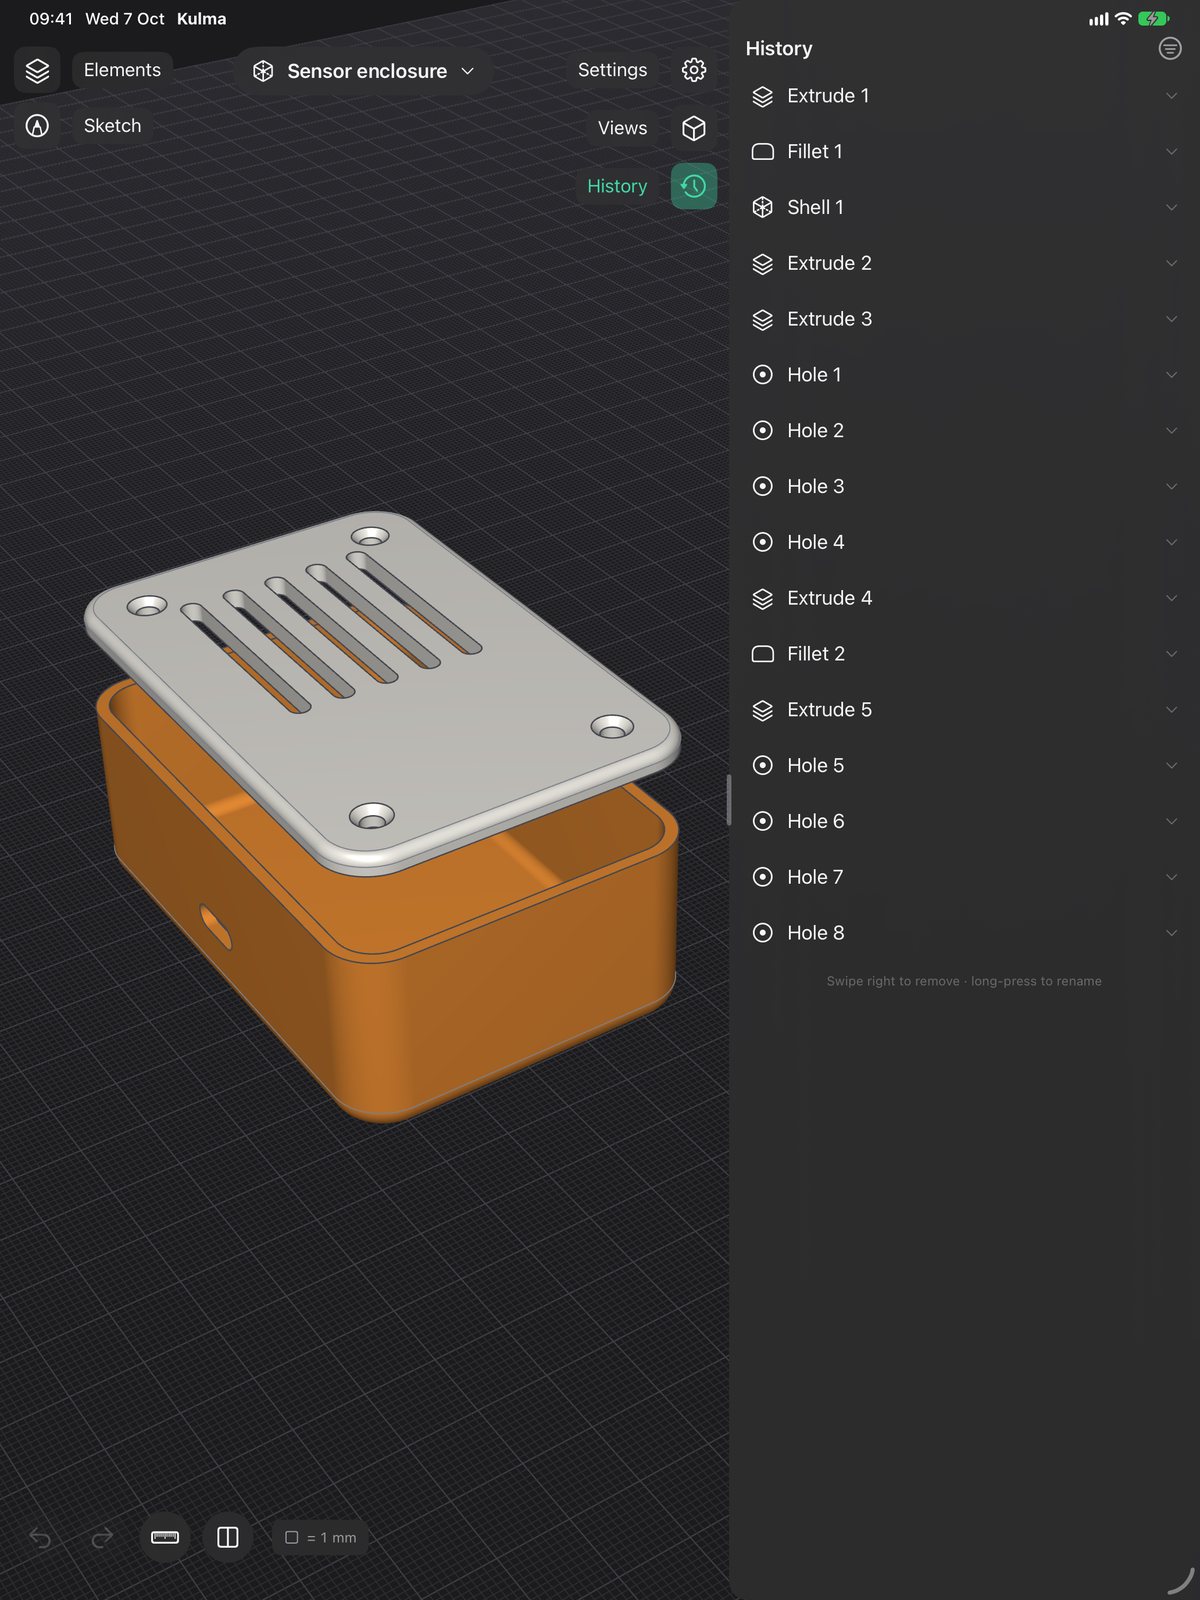This screenshot has width=1200, height=1600.
Task: Expand the Extrude 1 chevron
Action: 1171,96
